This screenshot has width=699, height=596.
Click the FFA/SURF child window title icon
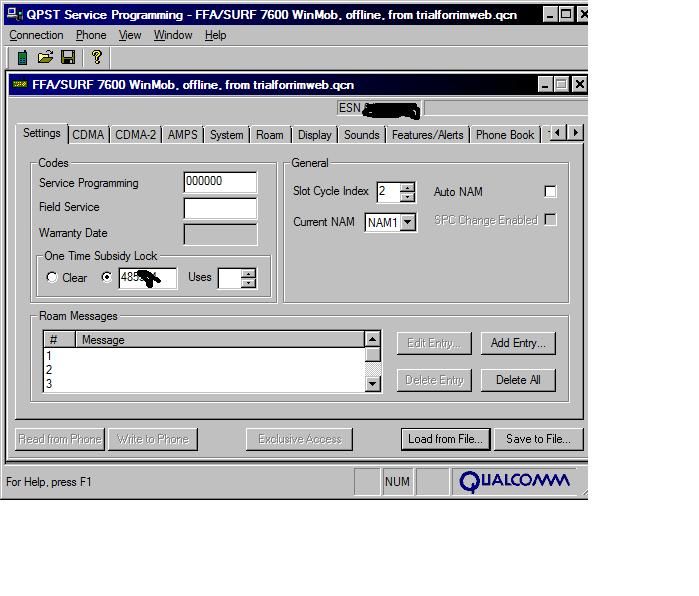coord(20,84)
